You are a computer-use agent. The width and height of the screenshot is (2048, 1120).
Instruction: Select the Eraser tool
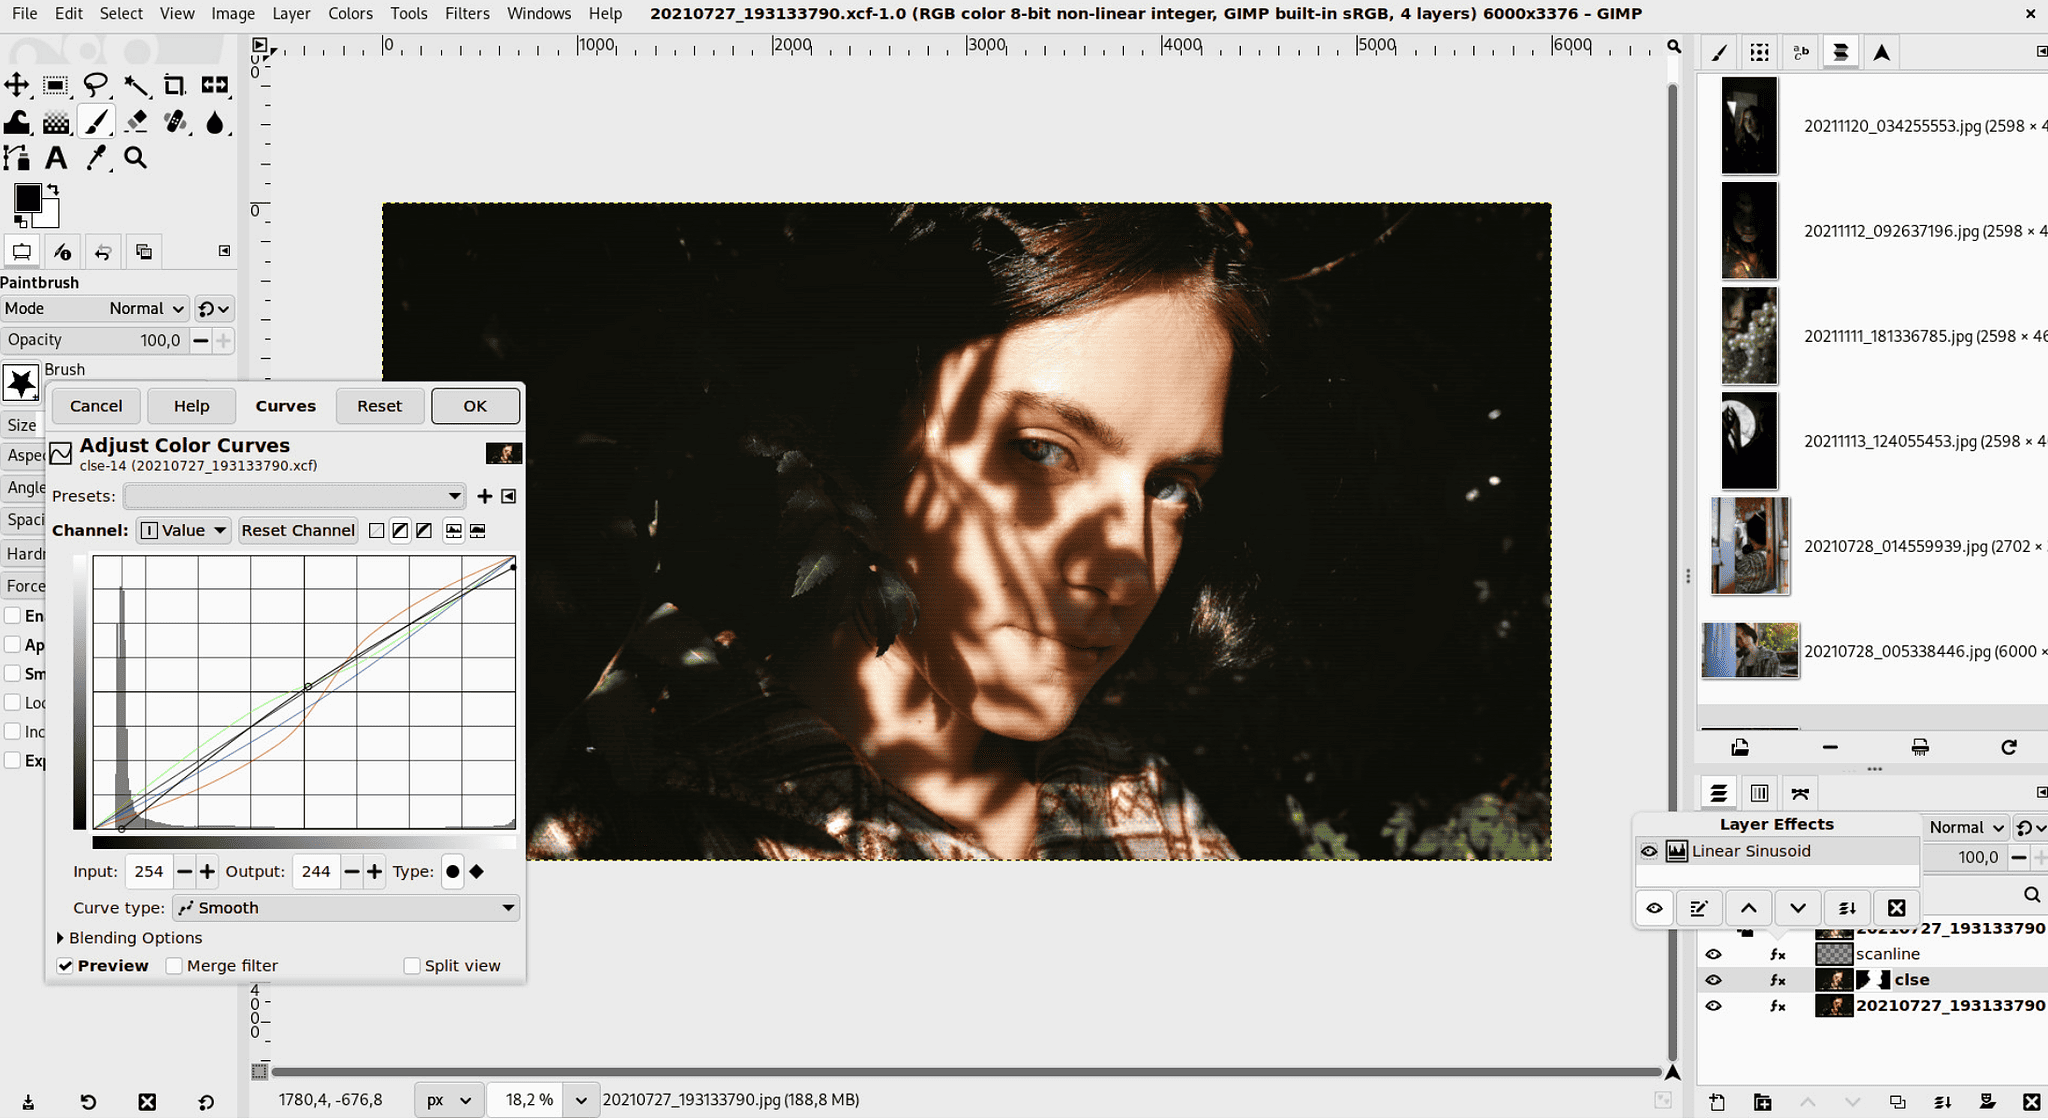137,122
